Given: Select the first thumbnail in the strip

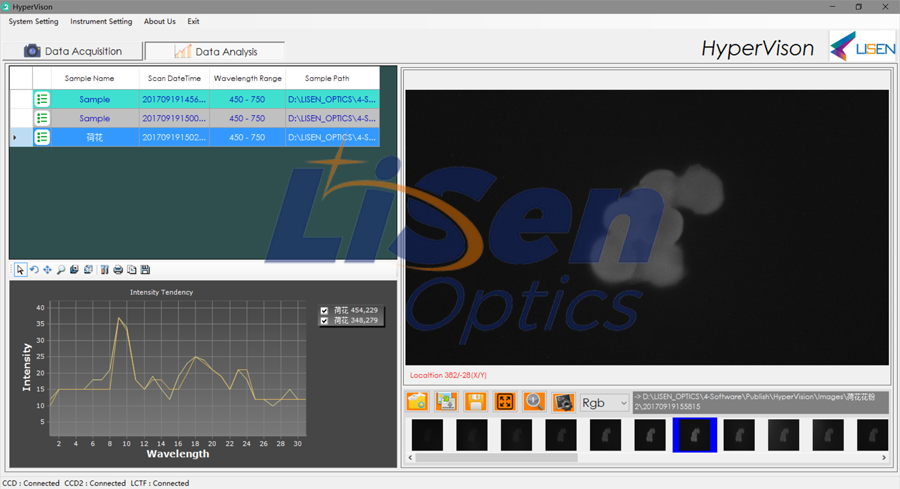Looking at the screenshot, I should click(427, 435).
